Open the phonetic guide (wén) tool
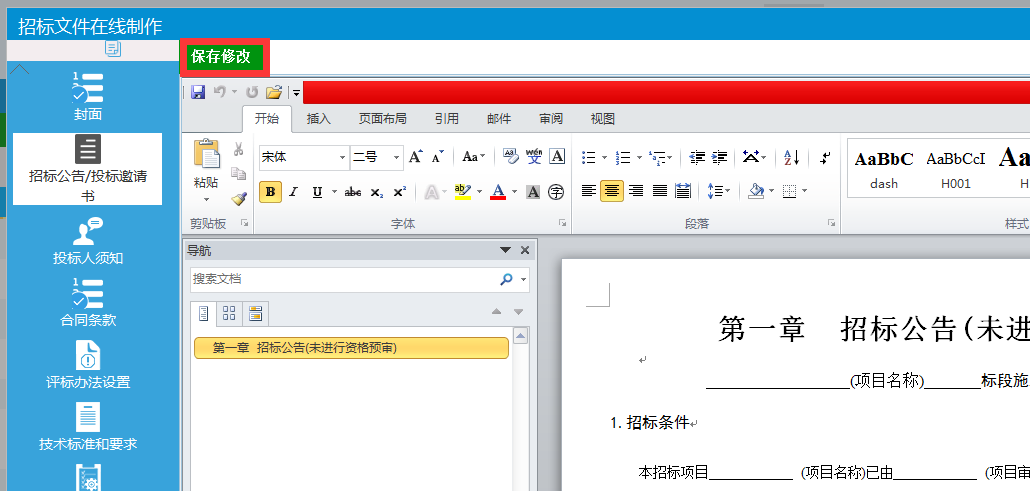This screenshot has width=1030, height=491. point(534,157)
